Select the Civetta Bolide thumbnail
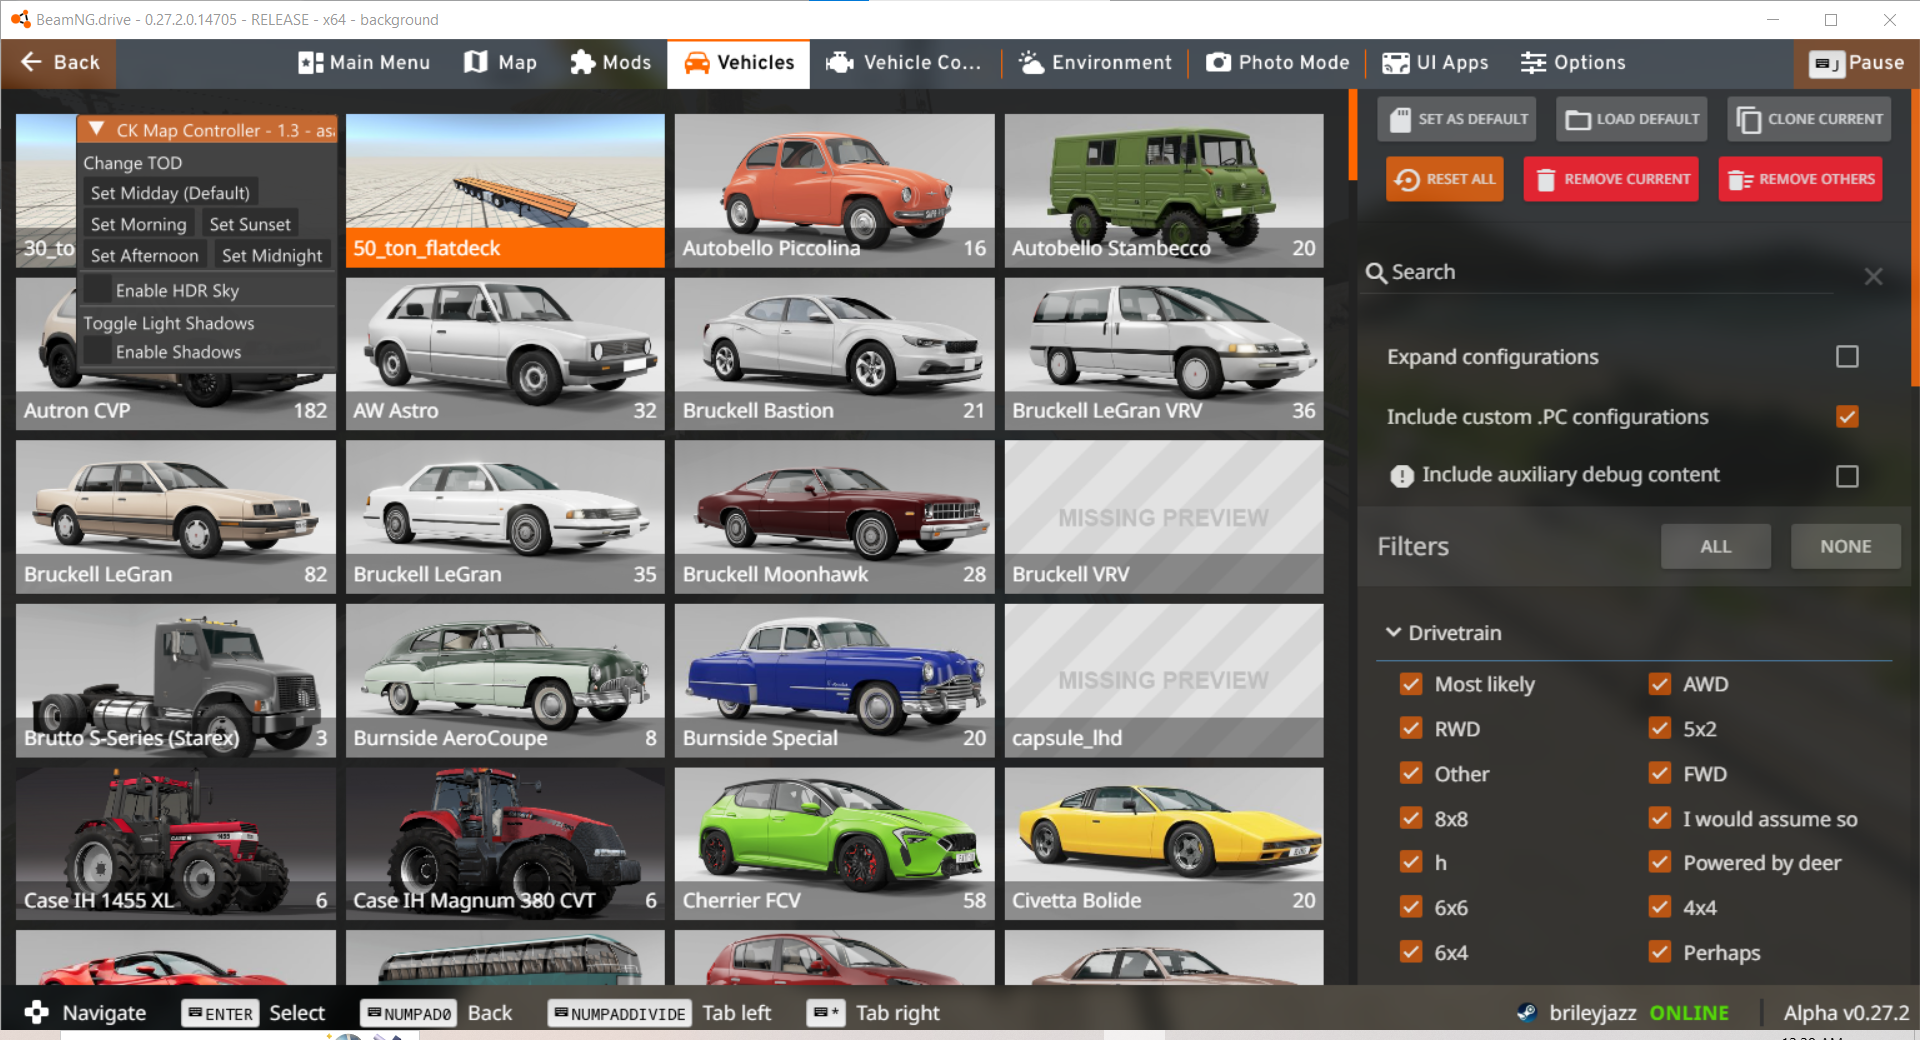The width and height of the screenshot is (1920, 1040). coord(1164,844)
